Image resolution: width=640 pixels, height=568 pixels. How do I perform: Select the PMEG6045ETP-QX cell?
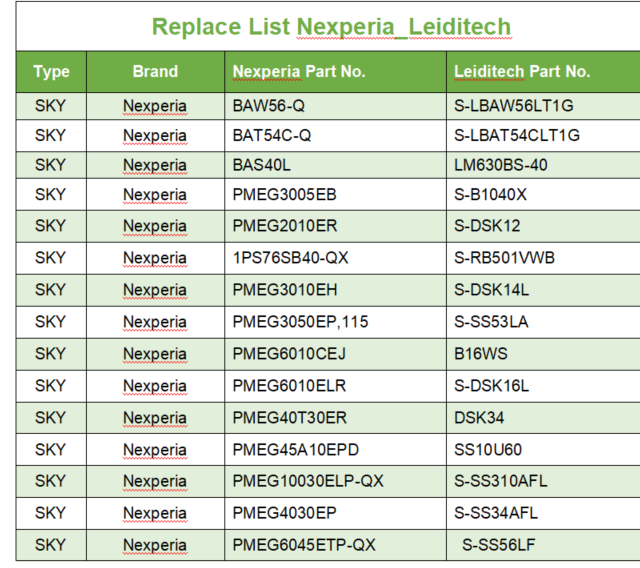(336, 545)
